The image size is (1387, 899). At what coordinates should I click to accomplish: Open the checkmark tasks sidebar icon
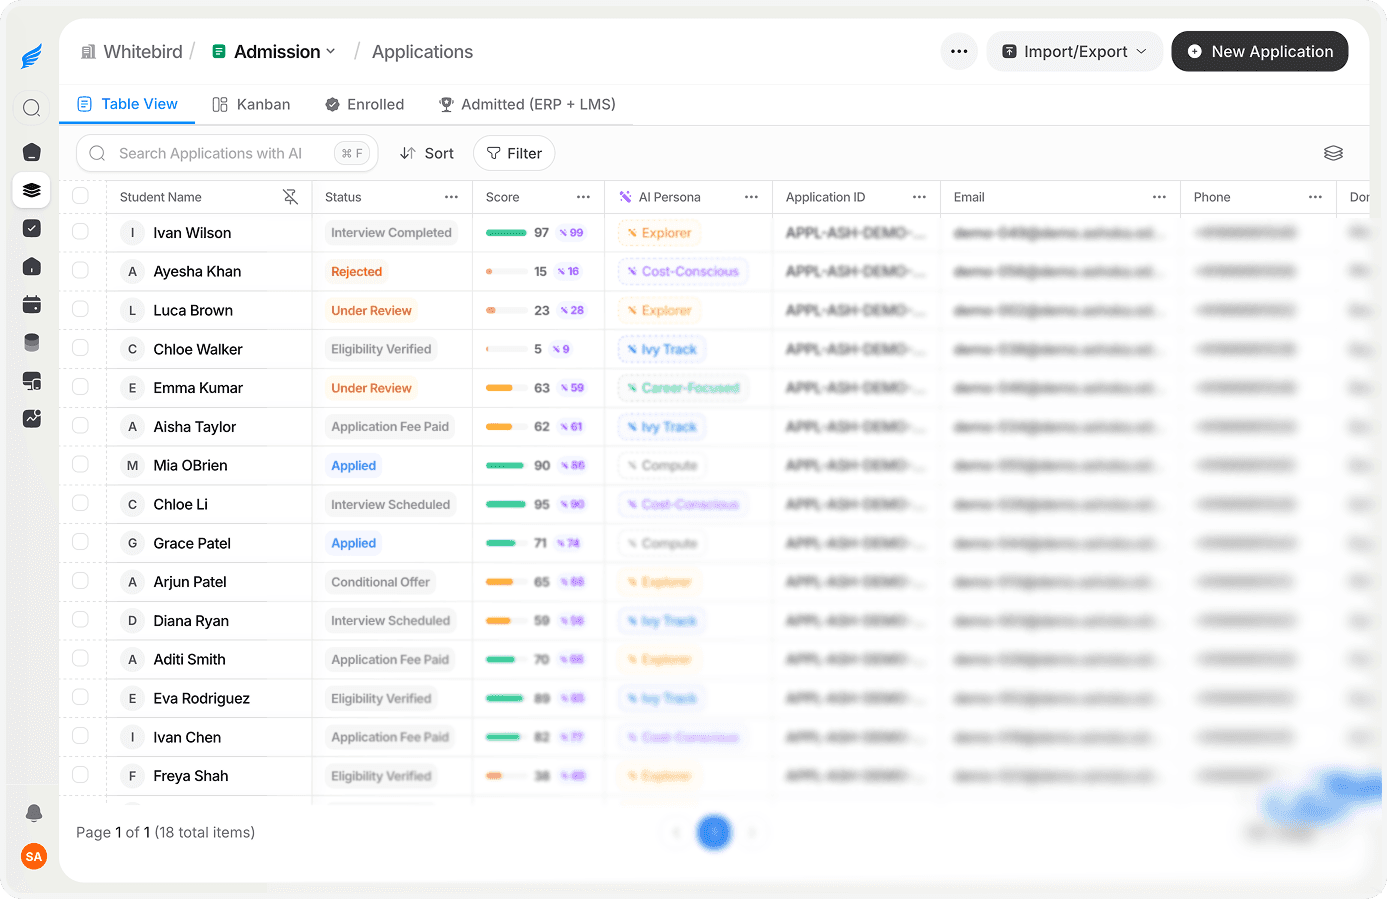32,228
